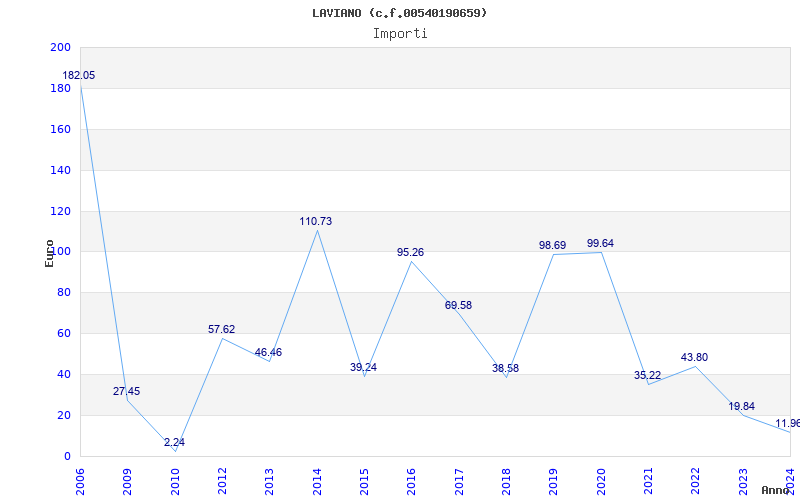The image size is (800, 500).
Task: Select the 43.80 value label
Action: [694, 357]
